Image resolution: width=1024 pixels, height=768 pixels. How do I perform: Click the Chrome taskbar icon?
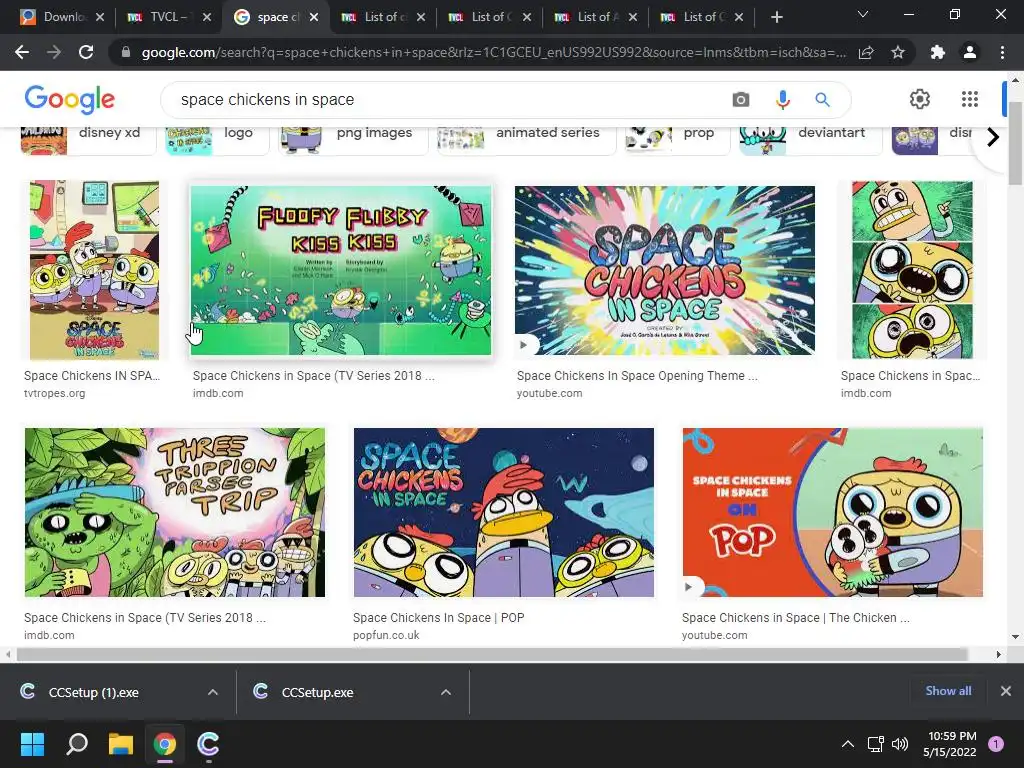click(x=165, y=744)
